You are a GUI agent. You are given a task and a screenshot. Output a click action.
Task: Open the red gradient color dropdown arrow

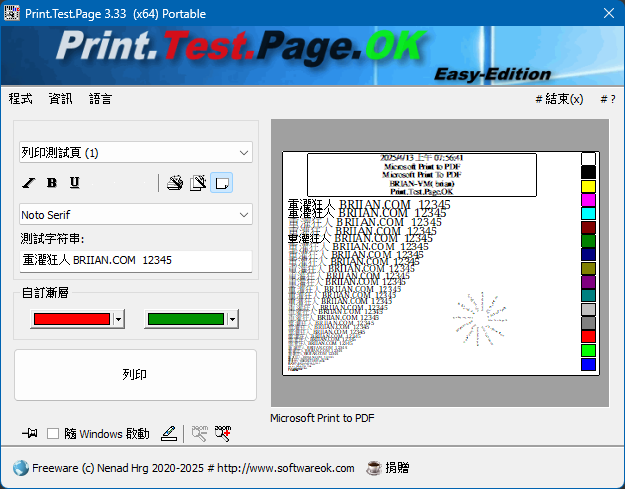point(119,319)
